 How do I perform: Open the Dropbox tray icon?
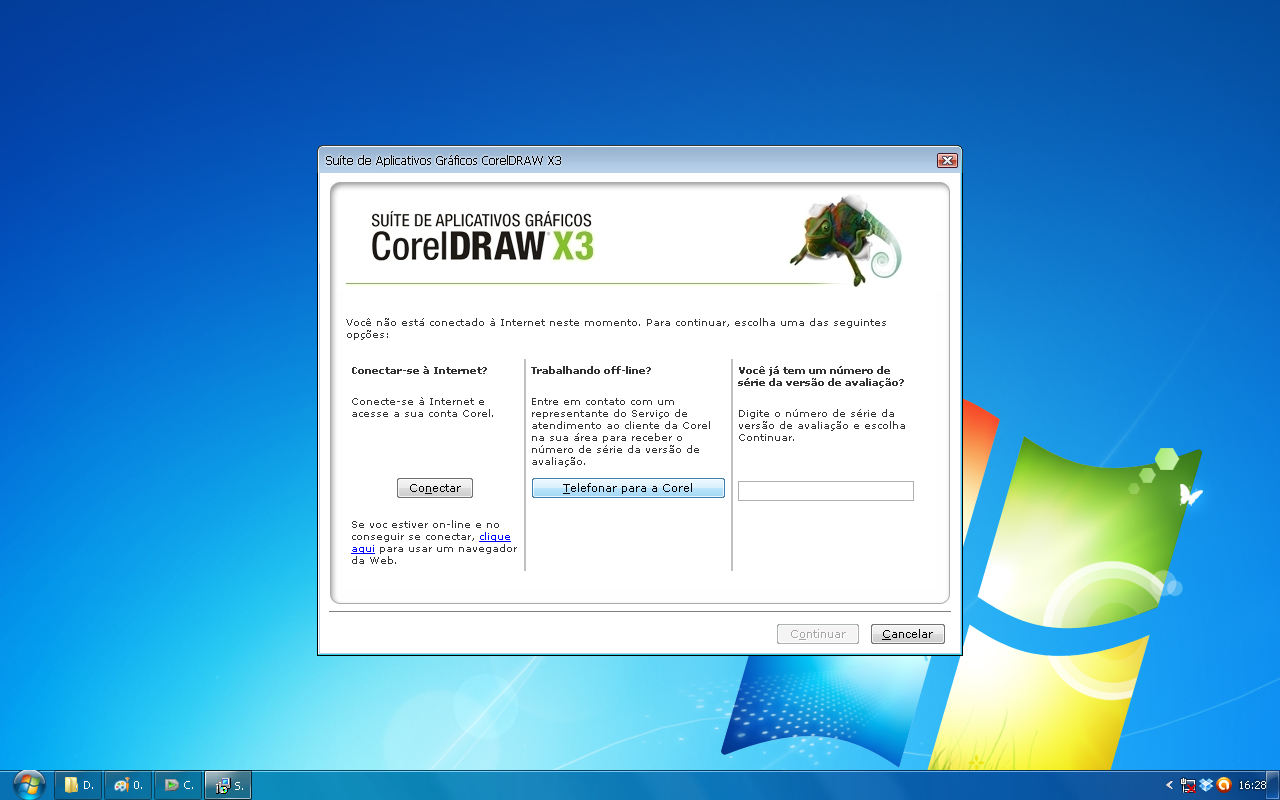pyautogui.click(x=1206, y=785)
